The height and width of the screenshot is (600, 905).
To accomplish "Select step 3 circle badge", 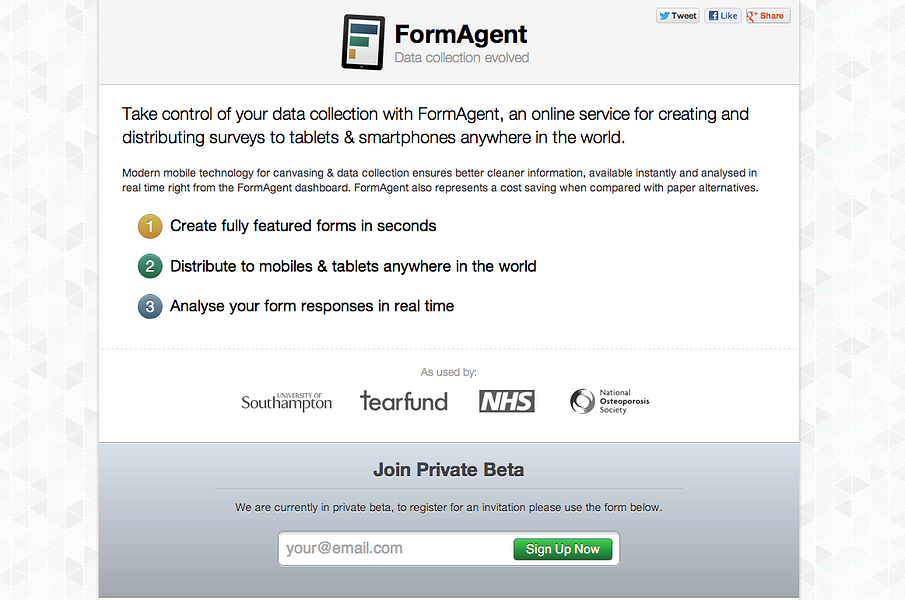I will (149, 306).
